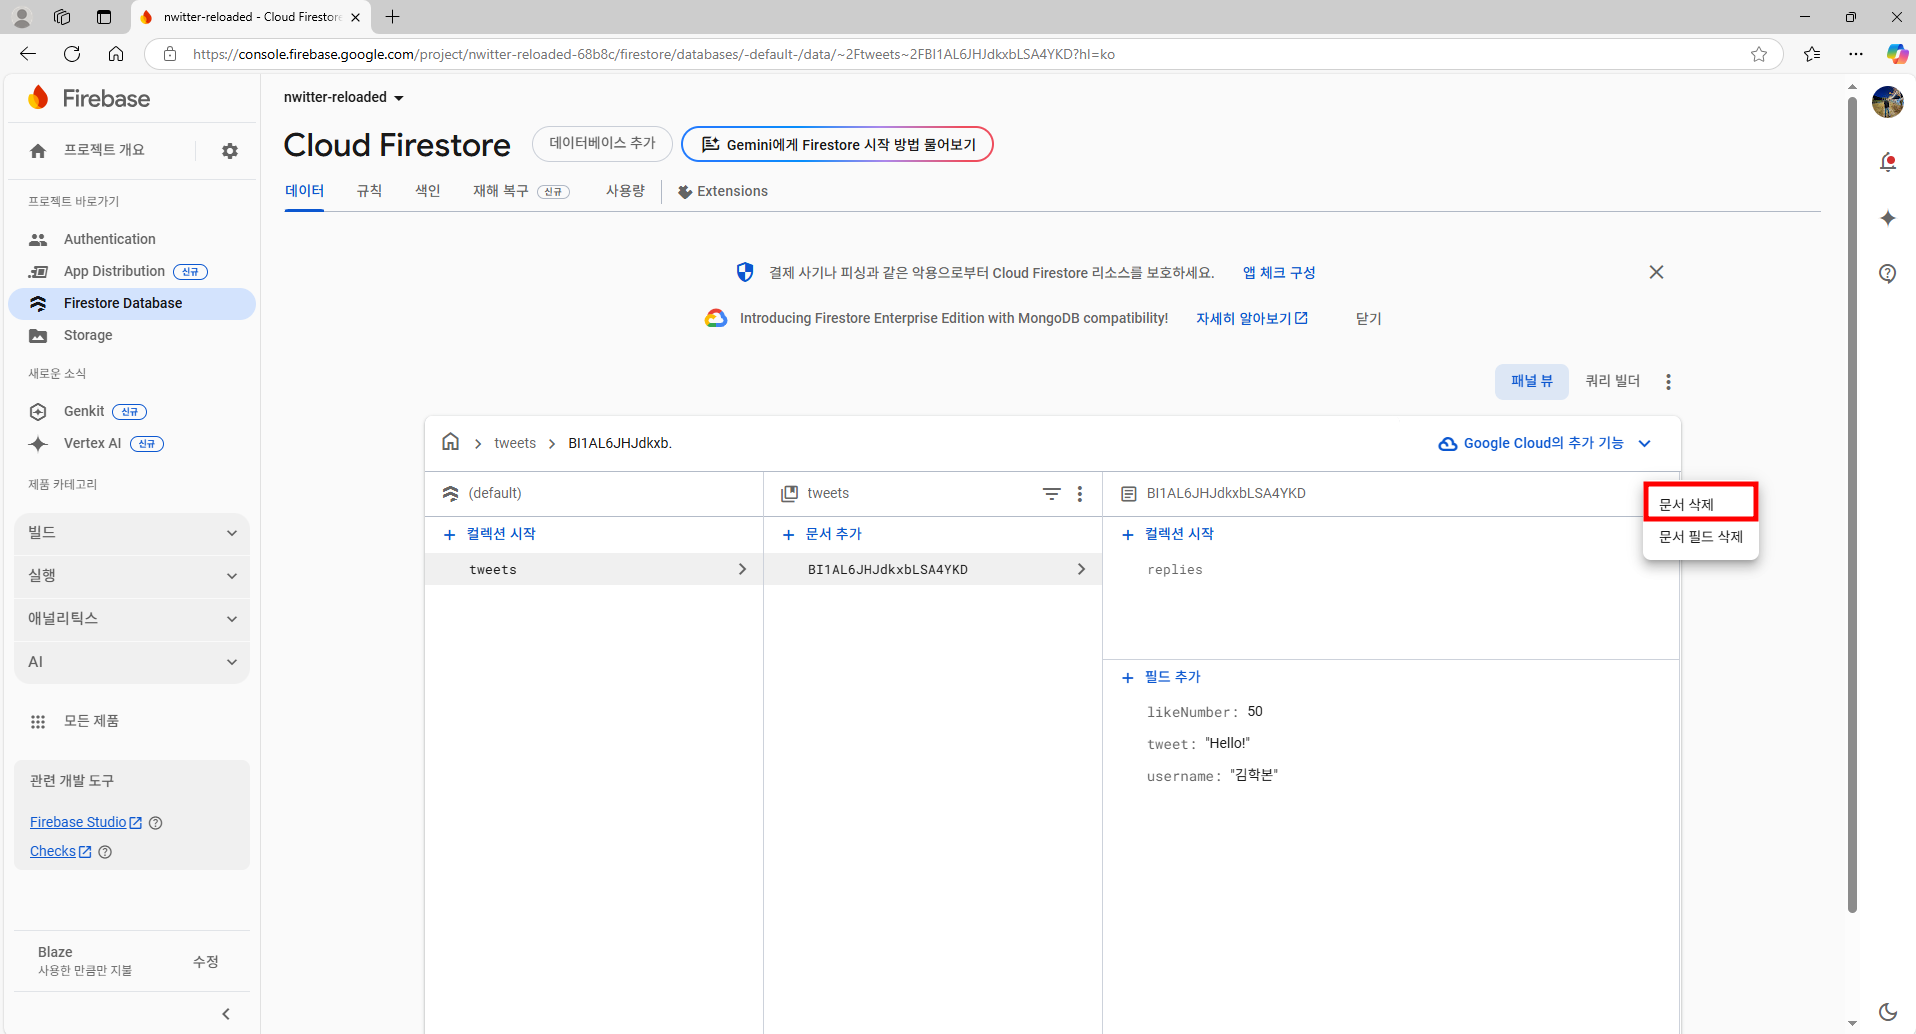Select 문서 필드 삭제 menu item
Viewport: 1916px width, 1034px height.
coord(1700,537)
